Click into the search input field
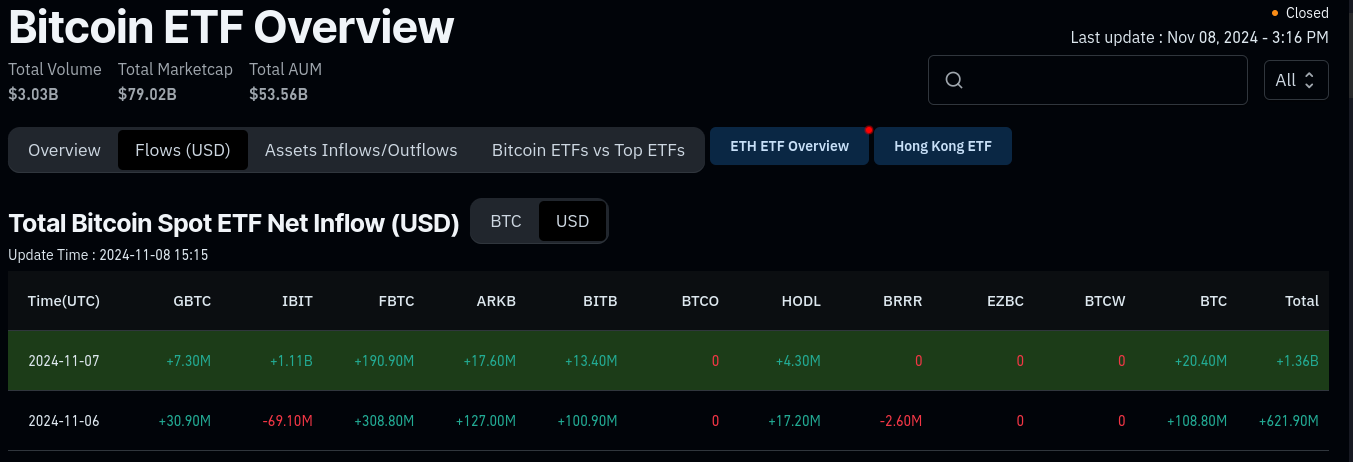Viewport: 1353px width, 462px height. pos(1100,80)
